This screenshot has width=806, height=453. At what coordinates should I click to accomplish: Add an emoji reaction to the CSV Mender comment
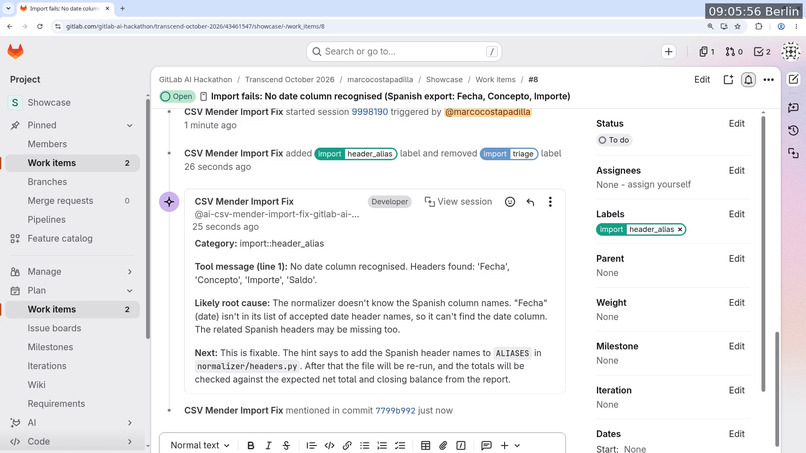(x=509, y=202)
